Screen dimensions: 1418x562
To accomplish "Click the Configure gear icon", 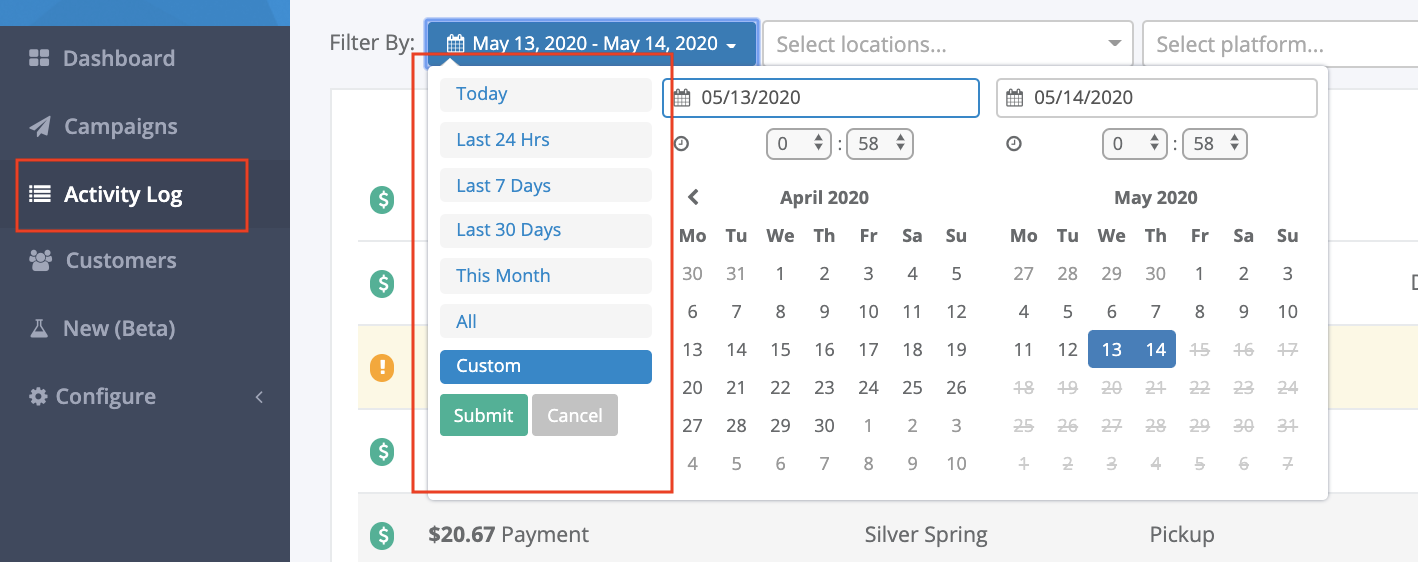I will (38, 397).
